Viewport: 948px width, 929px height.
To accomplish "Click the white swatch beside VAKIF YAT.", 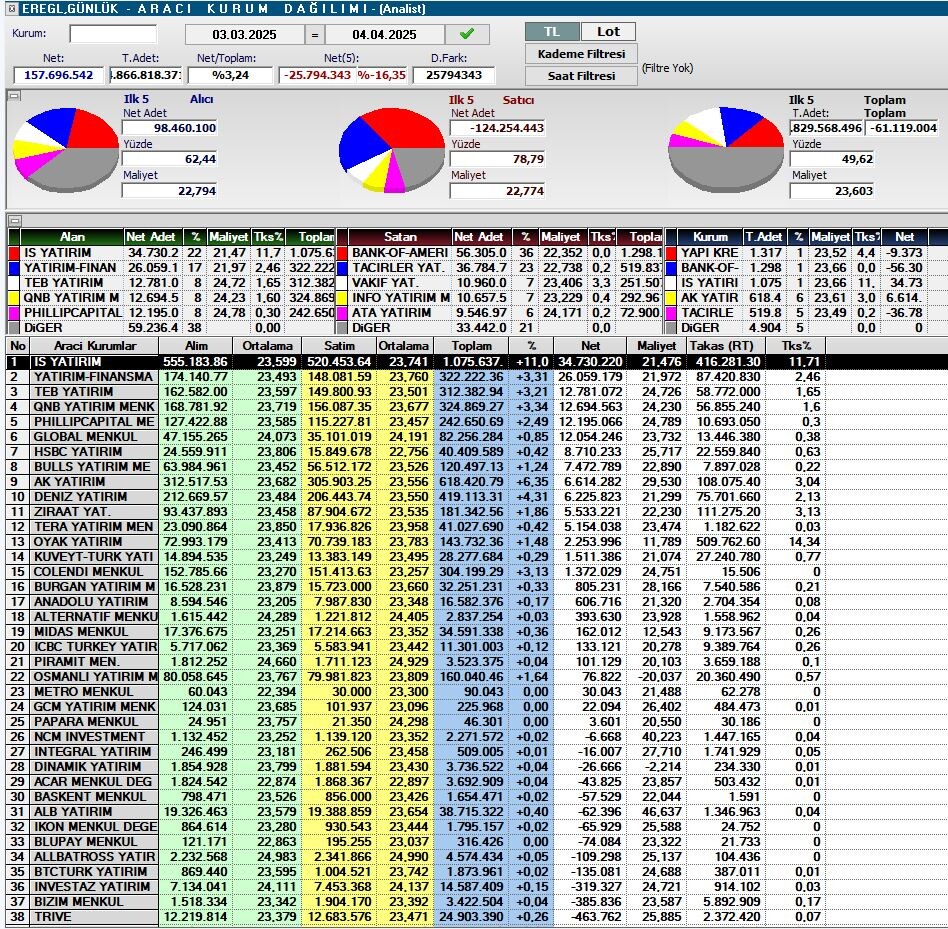I will tap(342, 283).
